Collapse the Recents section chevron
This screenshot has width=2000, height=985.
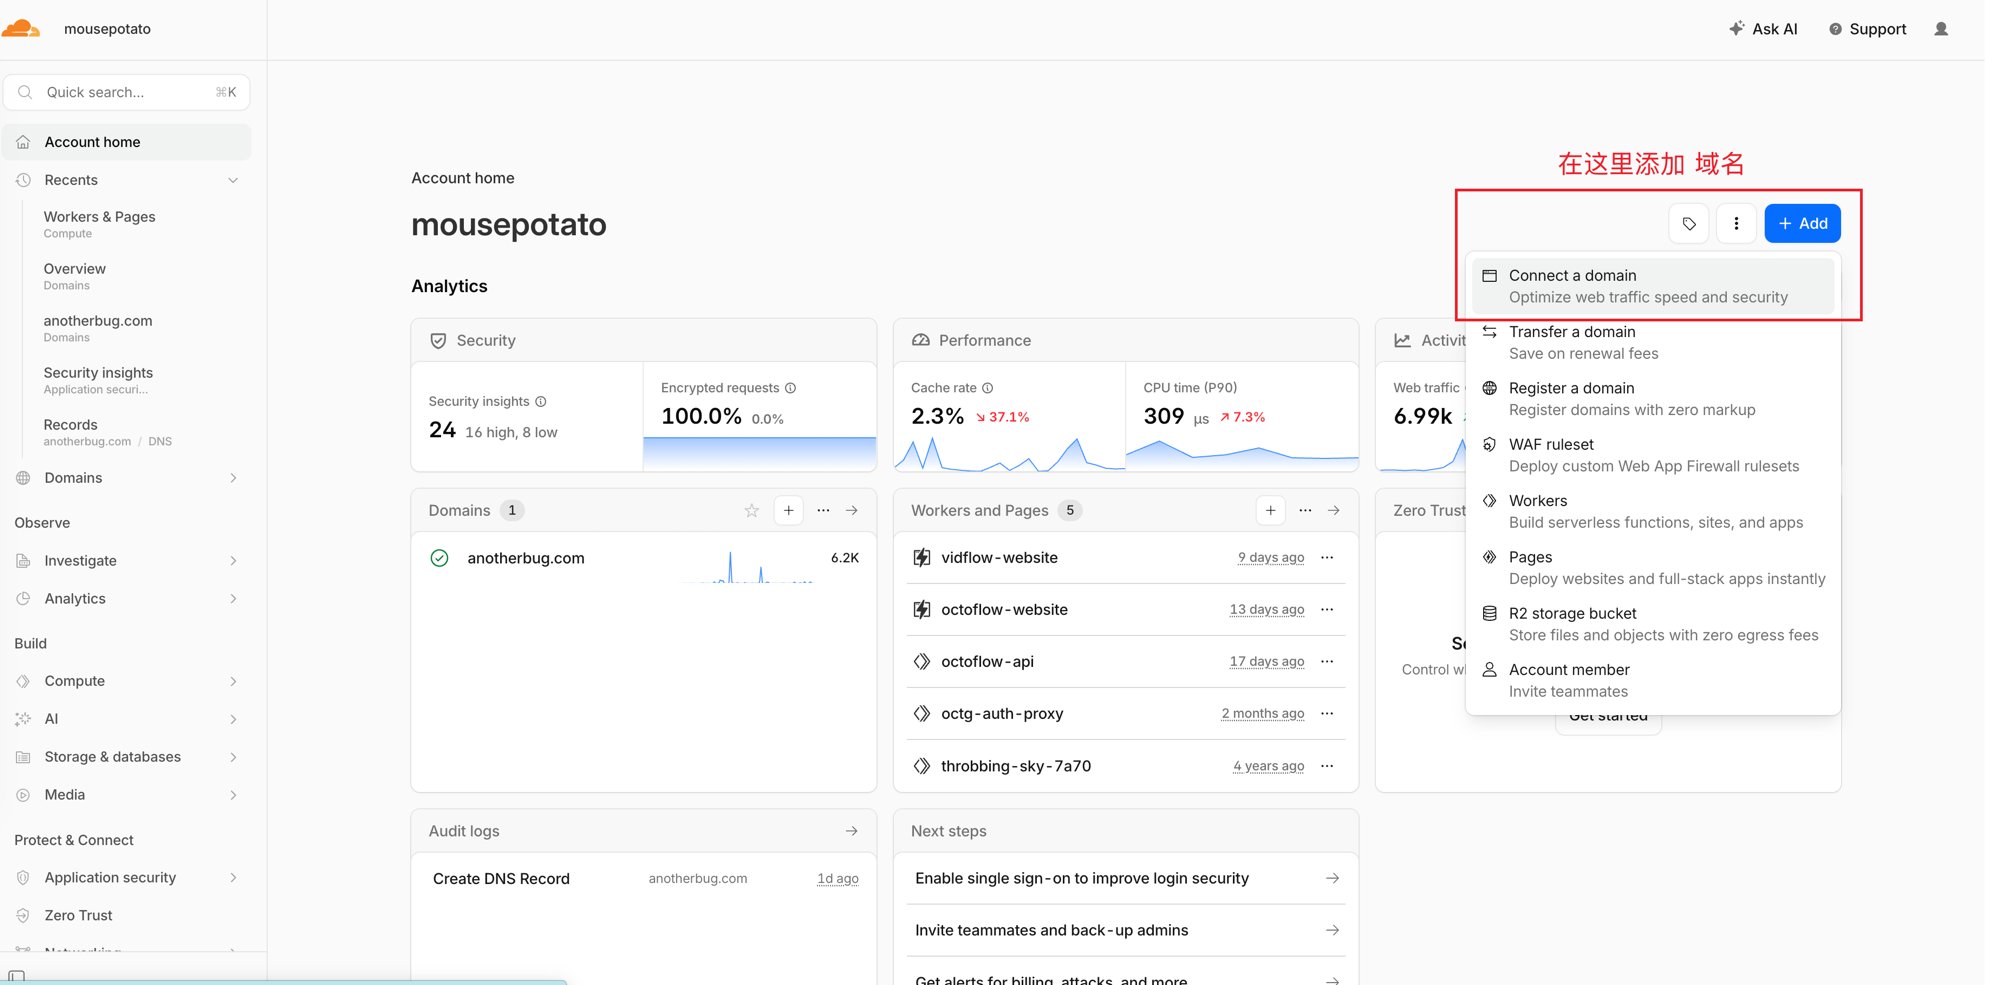(x=233, y=180)
